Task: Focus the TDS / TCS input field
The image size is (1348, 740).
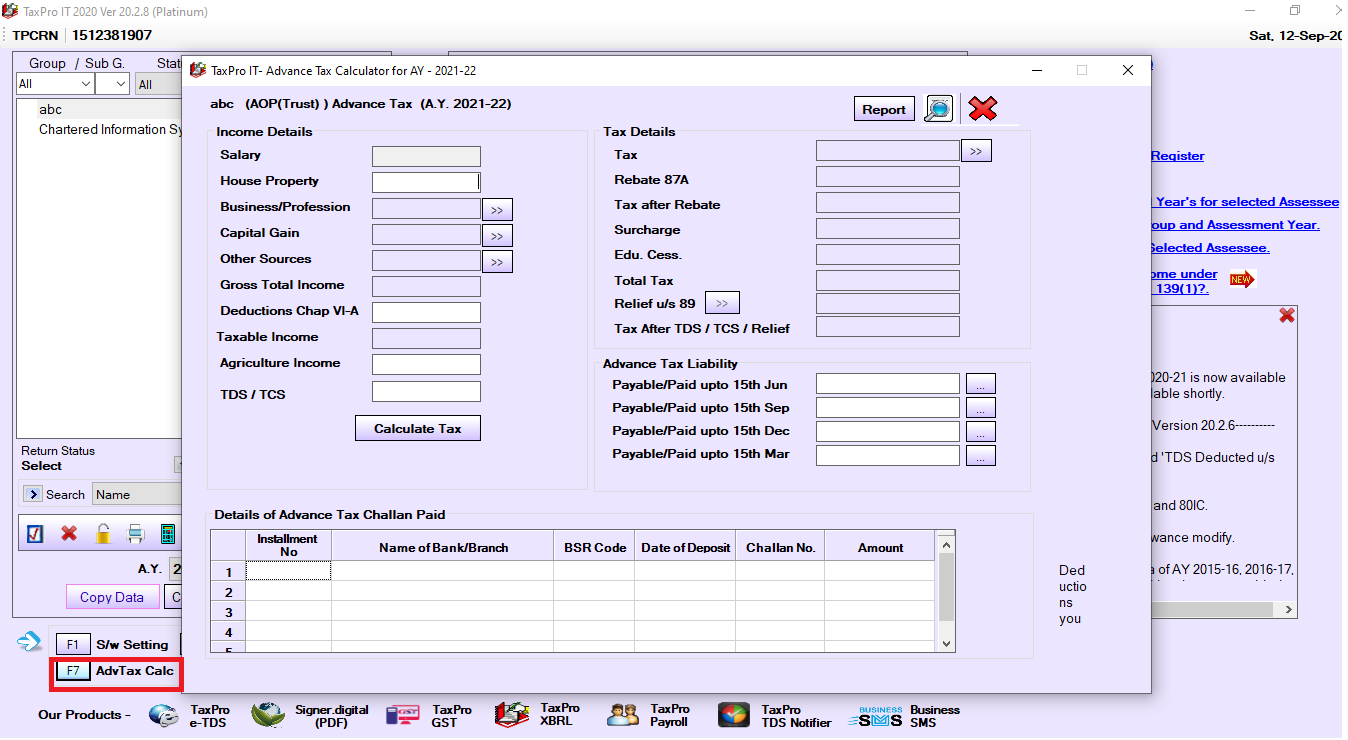Action: click(426, 392)
